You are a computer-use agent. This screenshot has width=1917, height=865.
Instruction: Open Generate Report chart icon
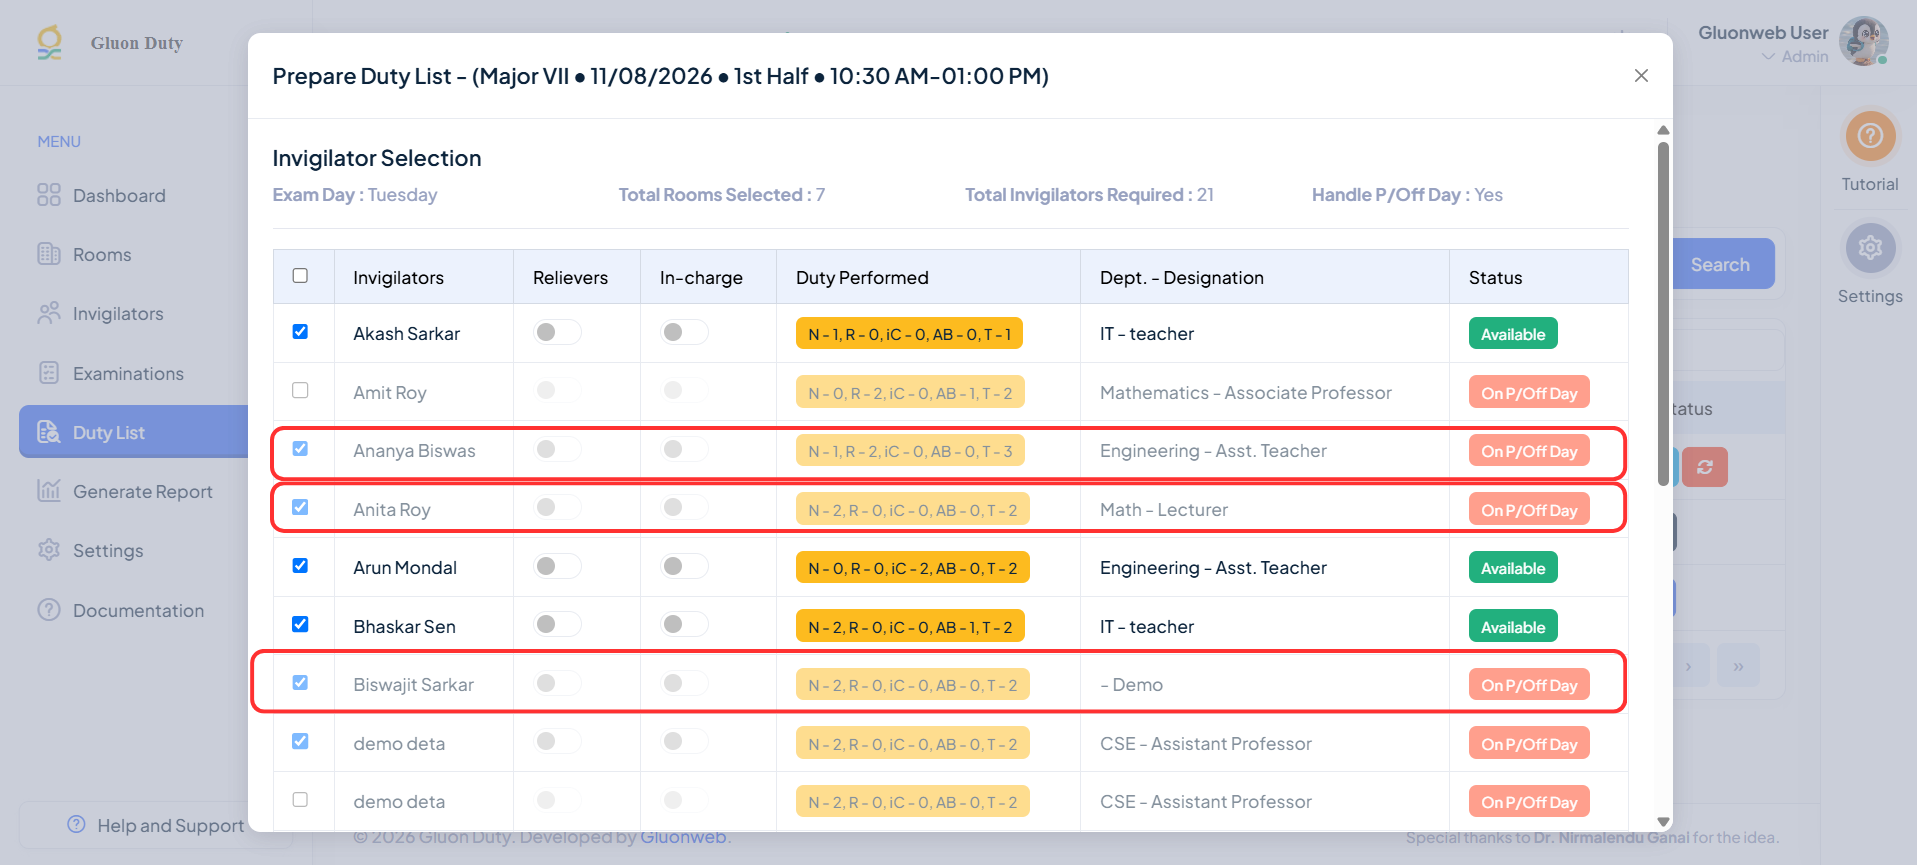tap(49, 491)
